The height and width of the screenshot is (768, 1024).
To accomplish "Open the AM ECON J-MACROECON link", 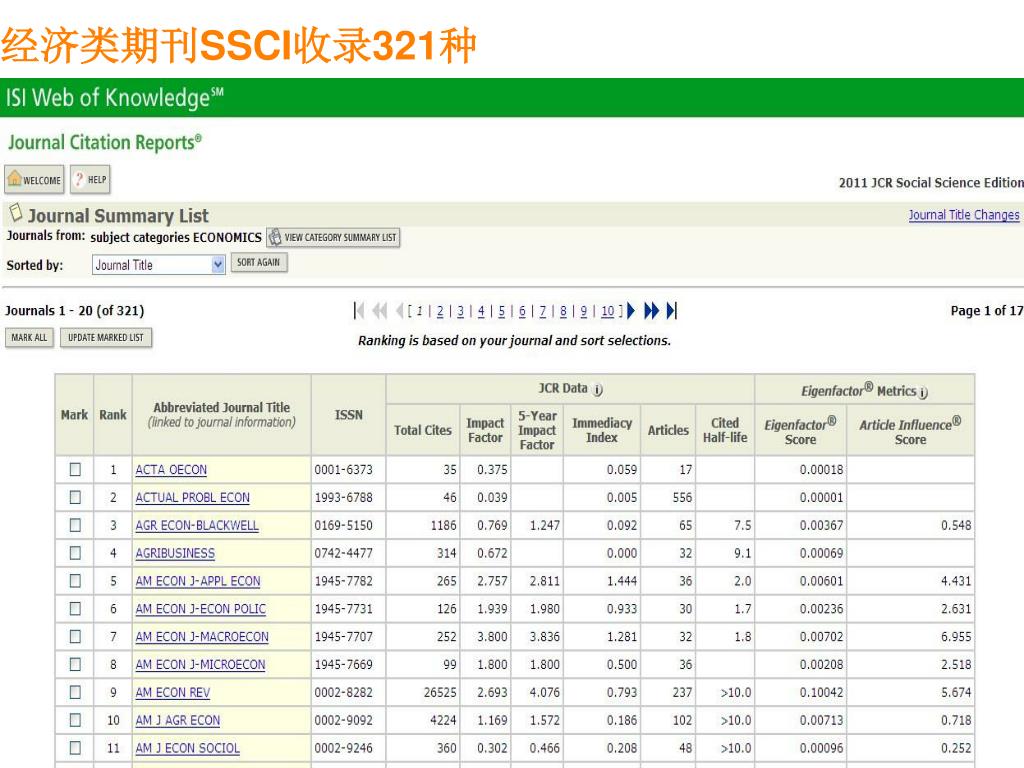I will 202,636.
